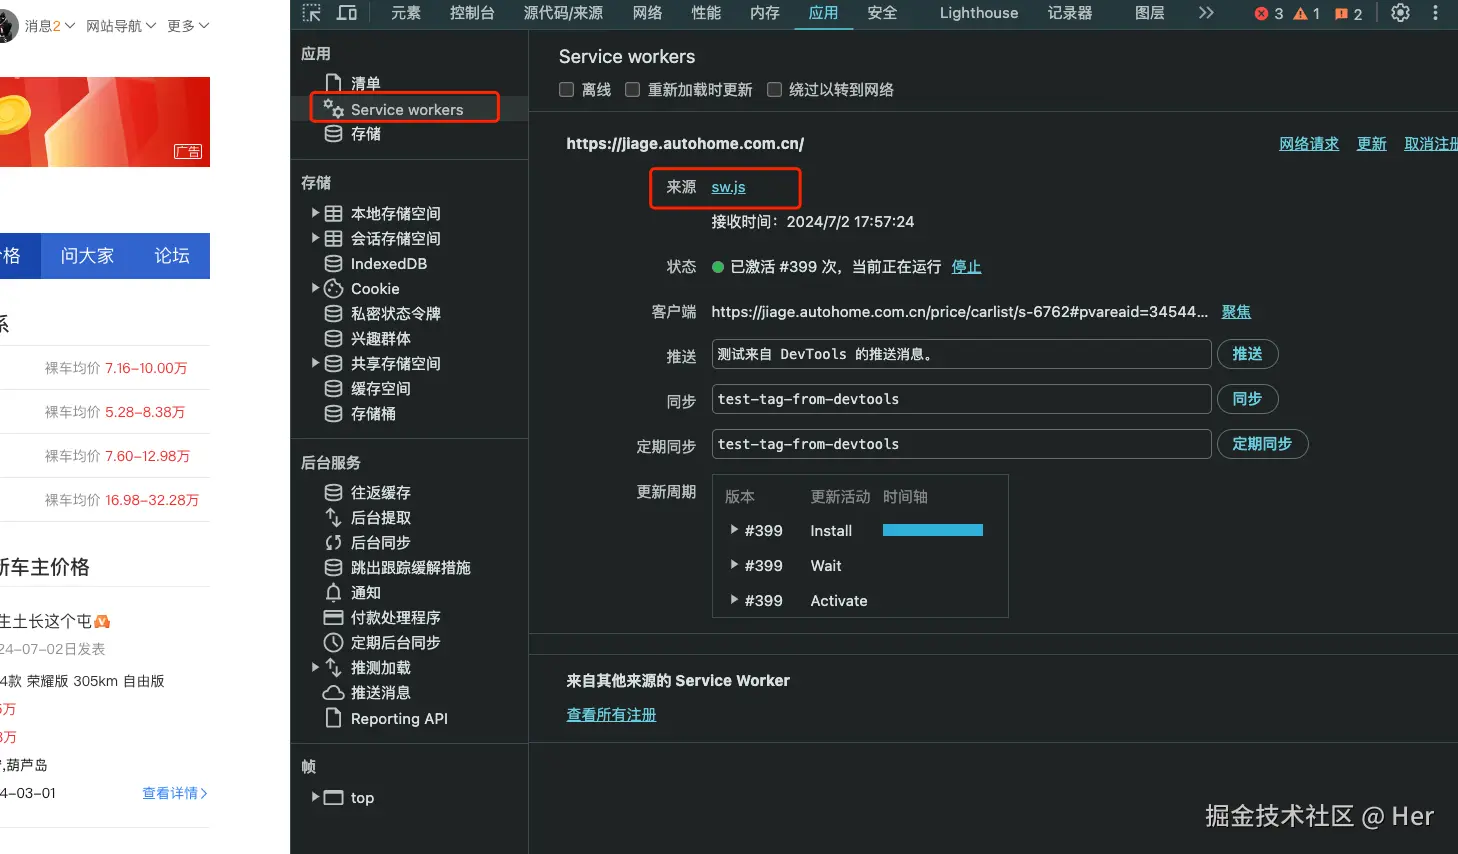Click 查看详情 link on the webpage
Screen dimensions: 1458x854
tap(175, 793)
